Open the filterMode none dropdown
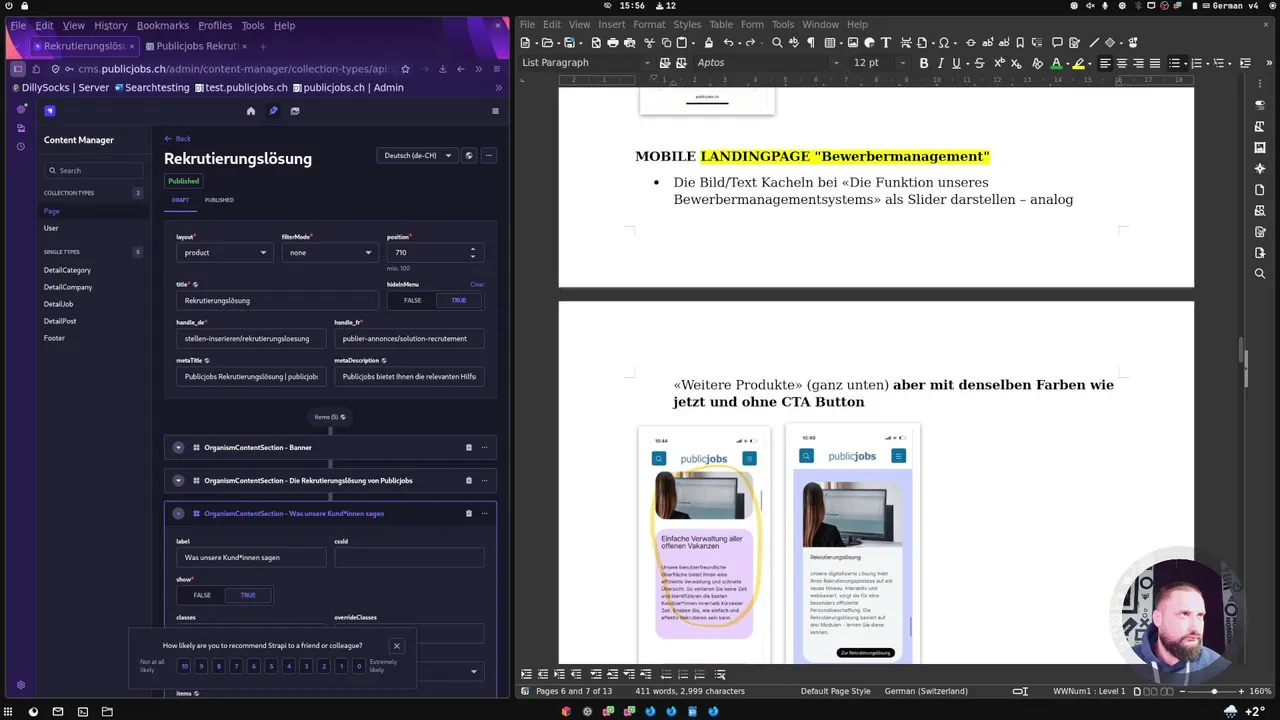Viewport: 1280px width, 720px height. pyautogui.click(x=330, y=253)
